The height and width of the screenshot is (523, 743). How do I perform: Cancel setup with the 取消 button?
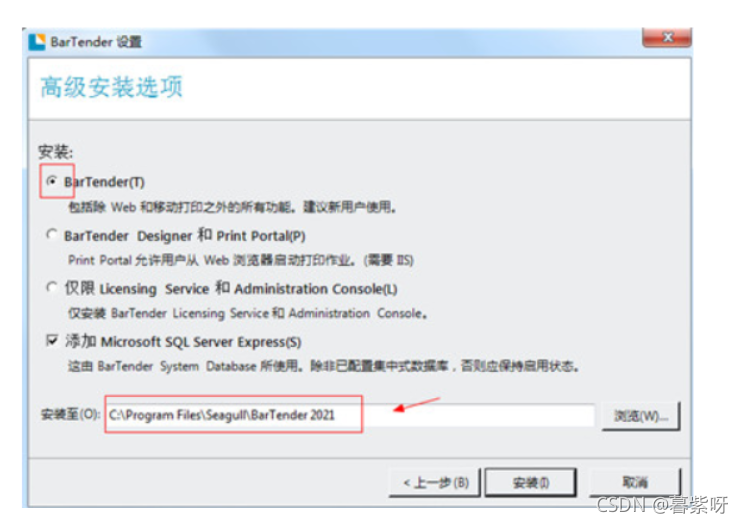pos(634,482)
